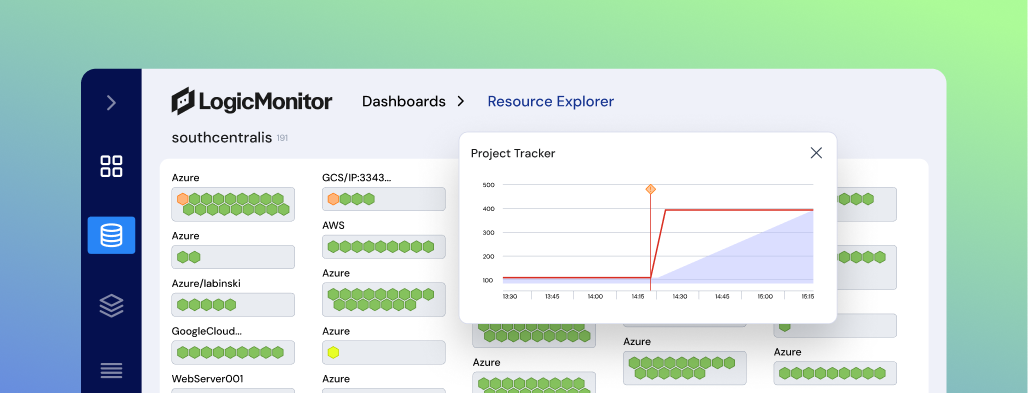Click the GoogleCloud hexagon resource row

pyautogui.click(x=233, y=352)
